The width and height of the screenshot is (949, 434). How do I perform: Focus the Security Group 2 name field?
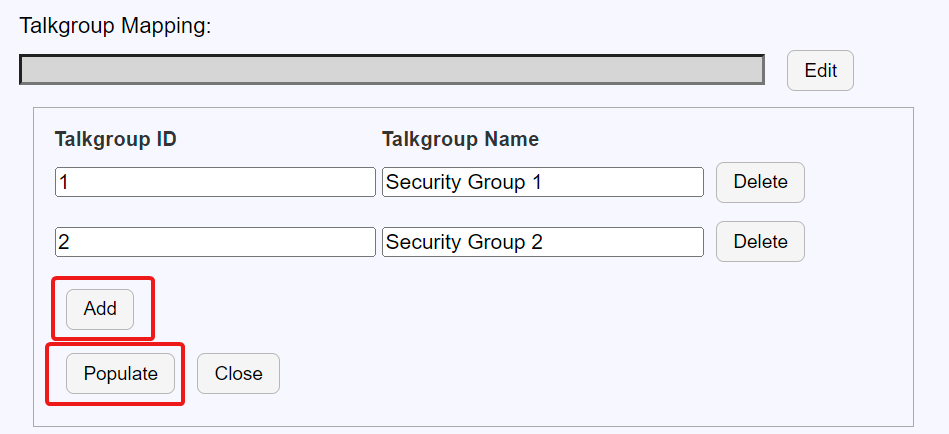point(542,242)
